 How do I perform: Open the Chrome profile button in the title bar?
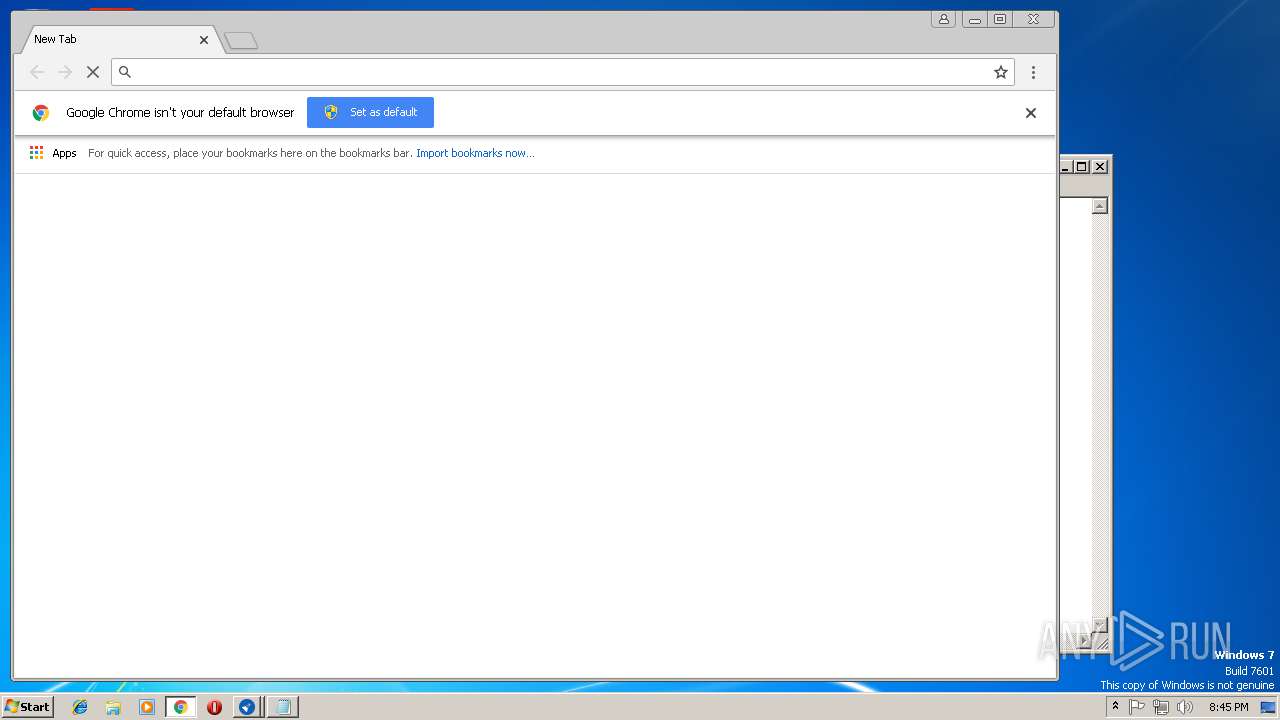[943, 19]
